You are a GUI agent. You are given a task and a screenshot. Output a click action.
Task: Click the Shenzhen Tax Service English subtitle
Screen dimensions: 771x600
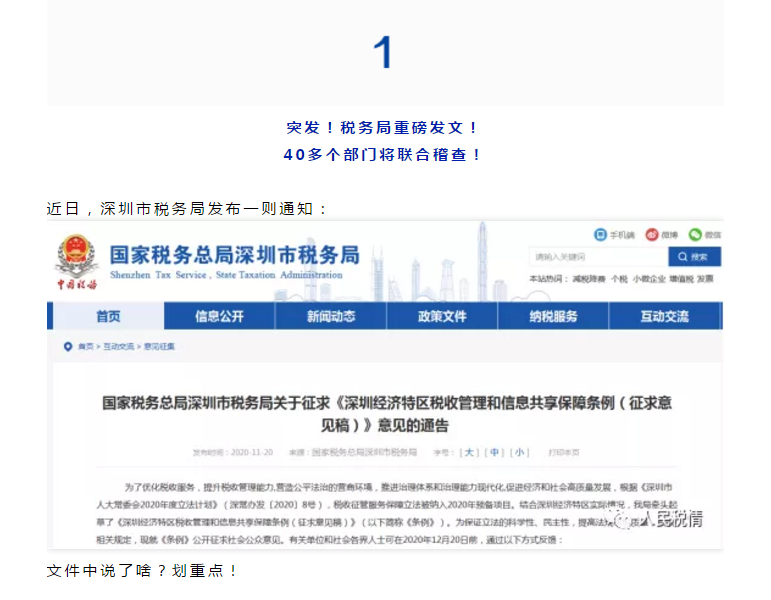coord(226,275)
